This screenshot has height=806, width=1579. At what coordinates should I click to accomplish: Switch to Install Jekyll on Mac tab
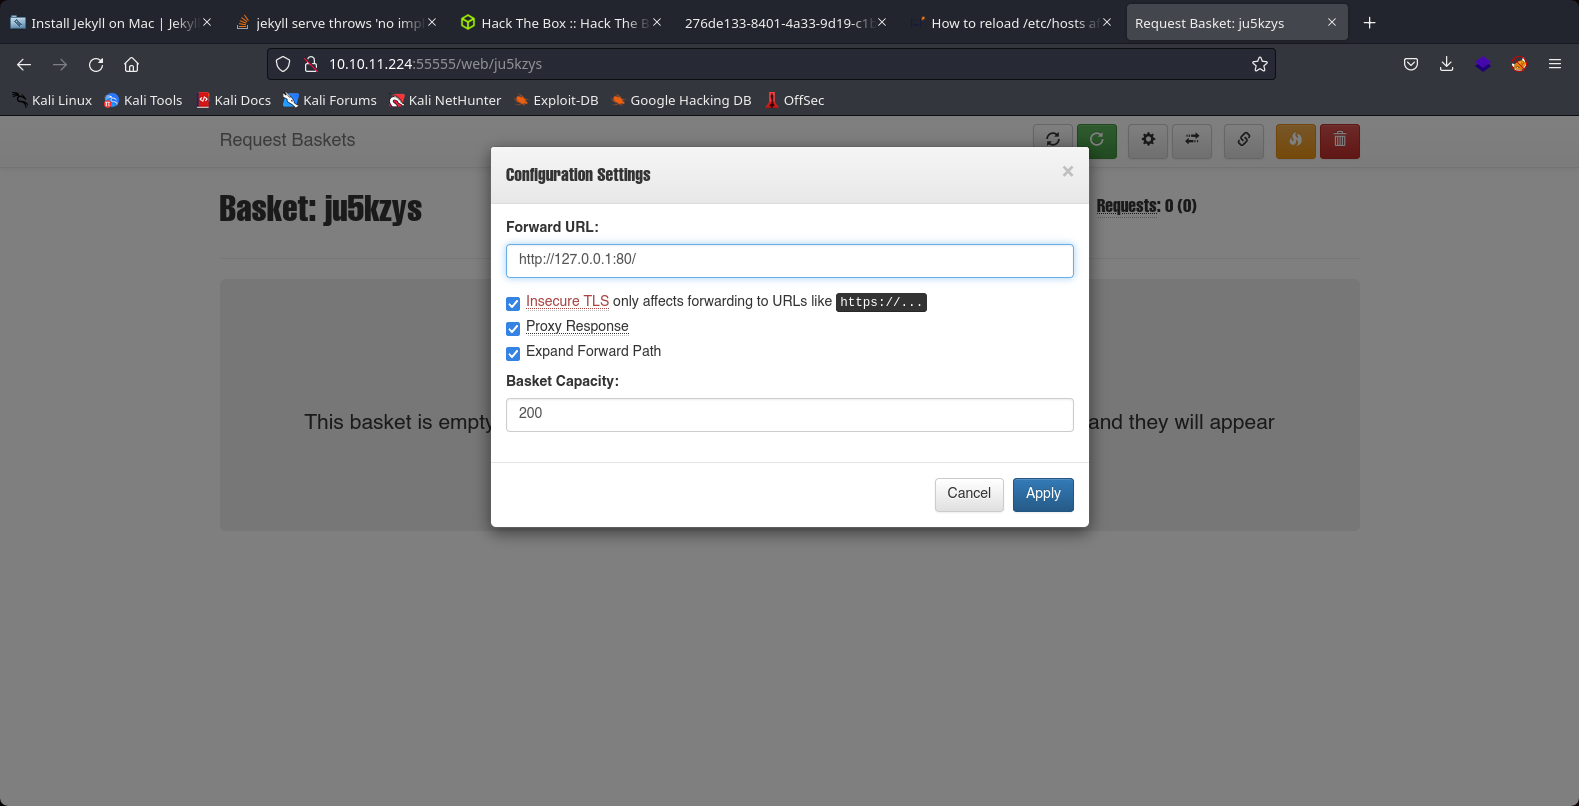coord(111,22)
